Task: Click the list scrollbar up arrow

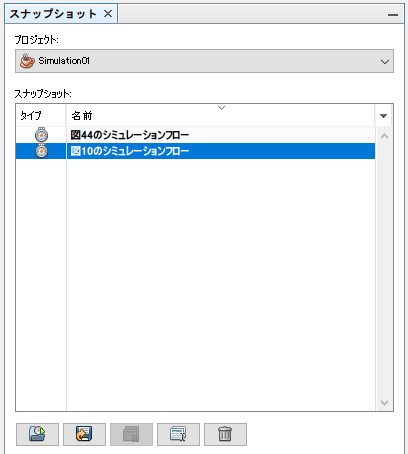Action: pos(384,136)
